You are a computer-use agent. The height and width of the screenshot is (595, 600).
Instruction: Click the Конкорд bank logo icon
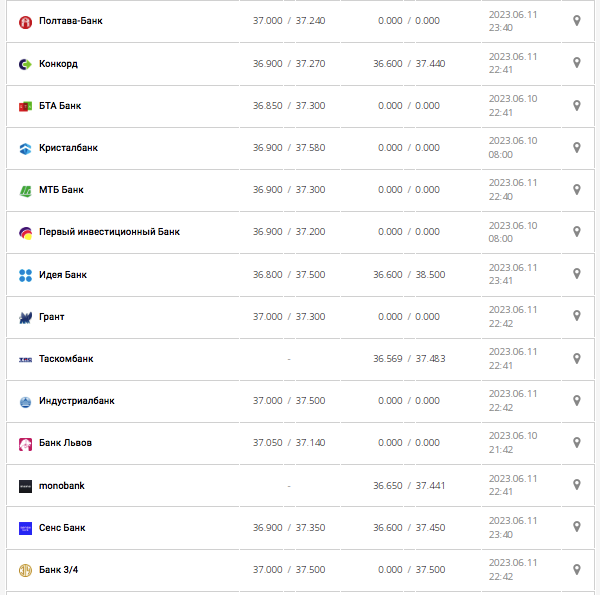26,64
